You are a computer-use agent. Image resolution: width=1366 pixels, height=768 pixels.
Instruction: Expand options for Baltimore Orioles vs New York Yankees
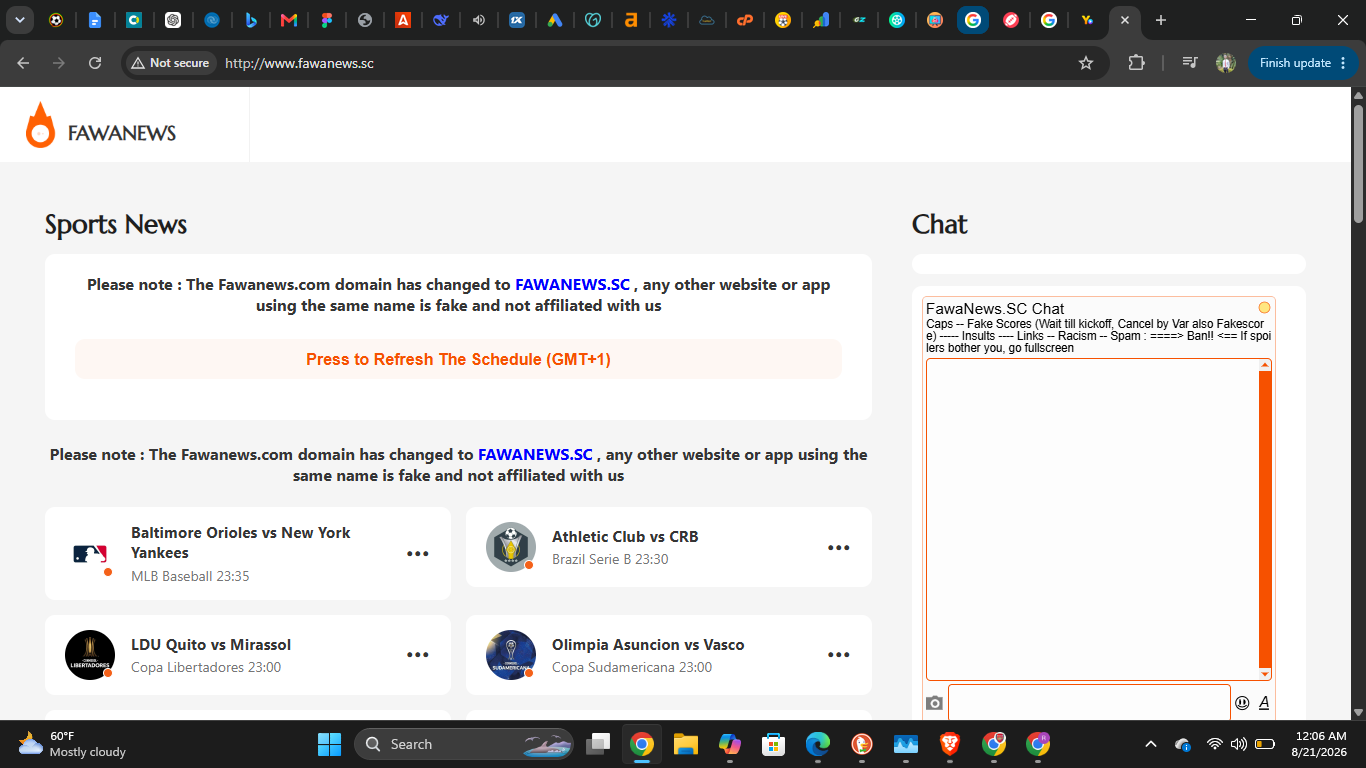click(418, 554)
